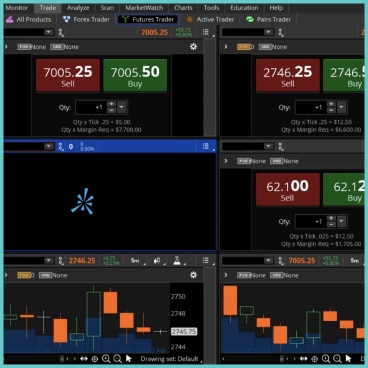
Task: Click the zoom in magnifier under left chart
Action: (x=106, y=359)
